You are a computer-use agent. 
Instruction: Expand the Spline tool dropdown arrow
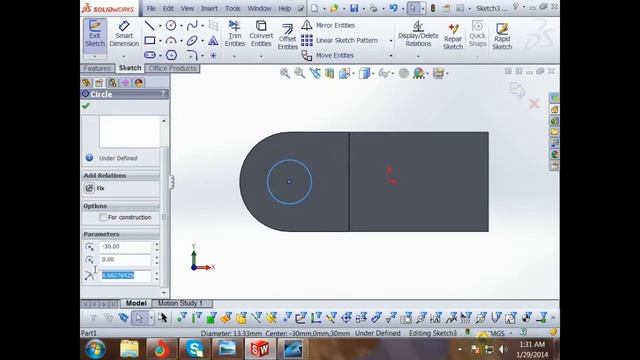pyautogui.click(x=202, y=26)
